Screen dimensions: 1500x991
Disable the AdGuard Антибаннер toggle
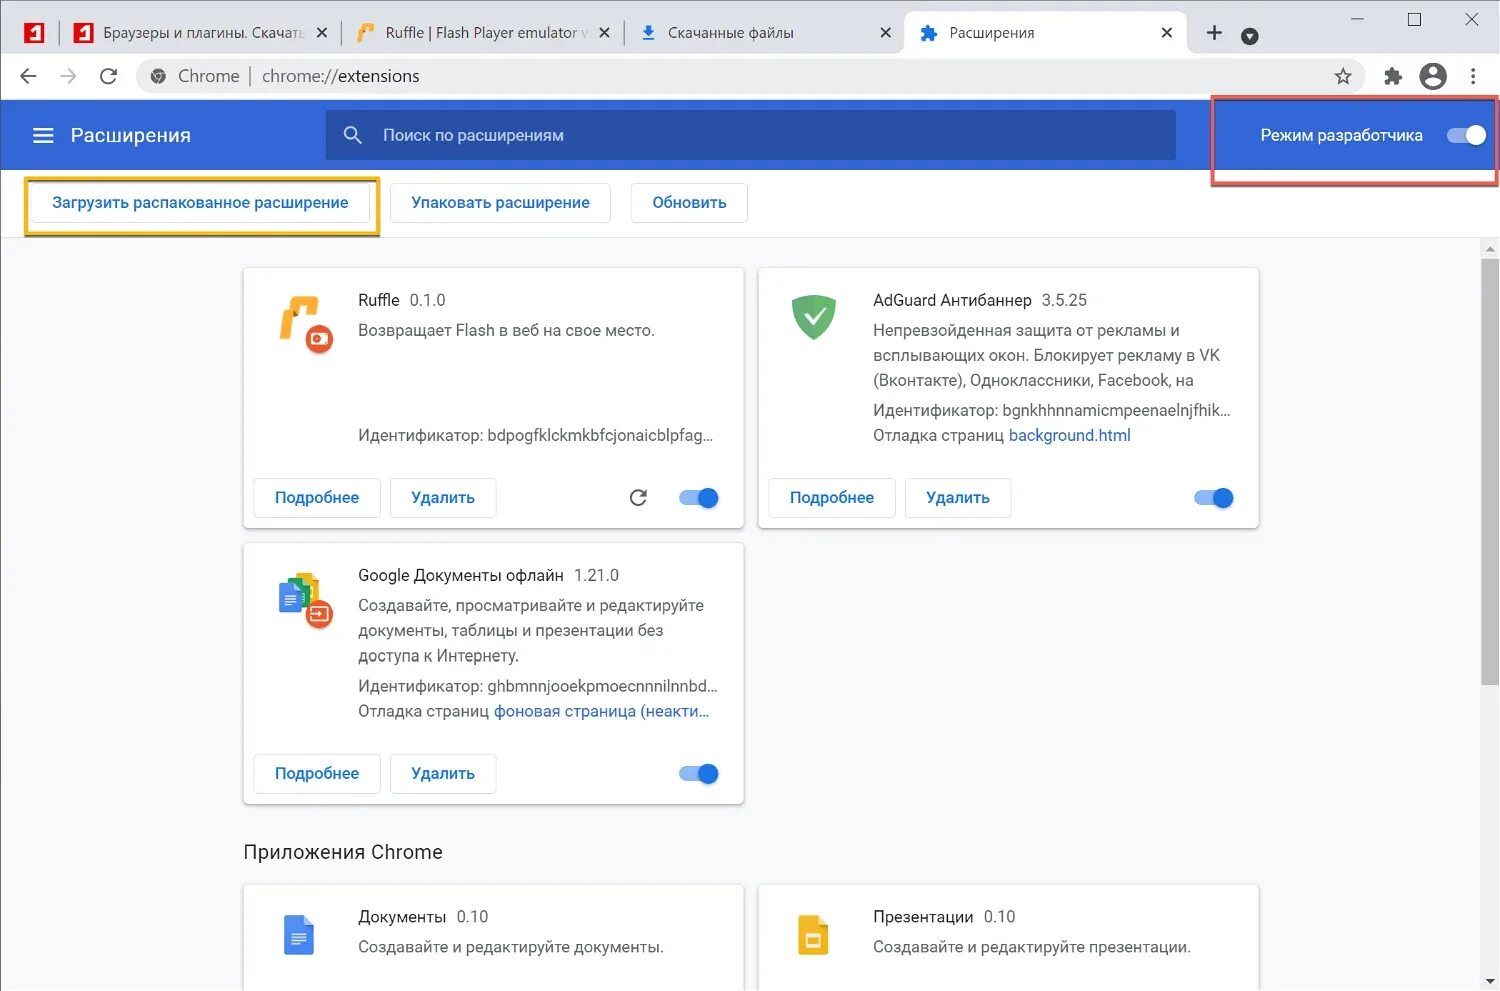1212,497
